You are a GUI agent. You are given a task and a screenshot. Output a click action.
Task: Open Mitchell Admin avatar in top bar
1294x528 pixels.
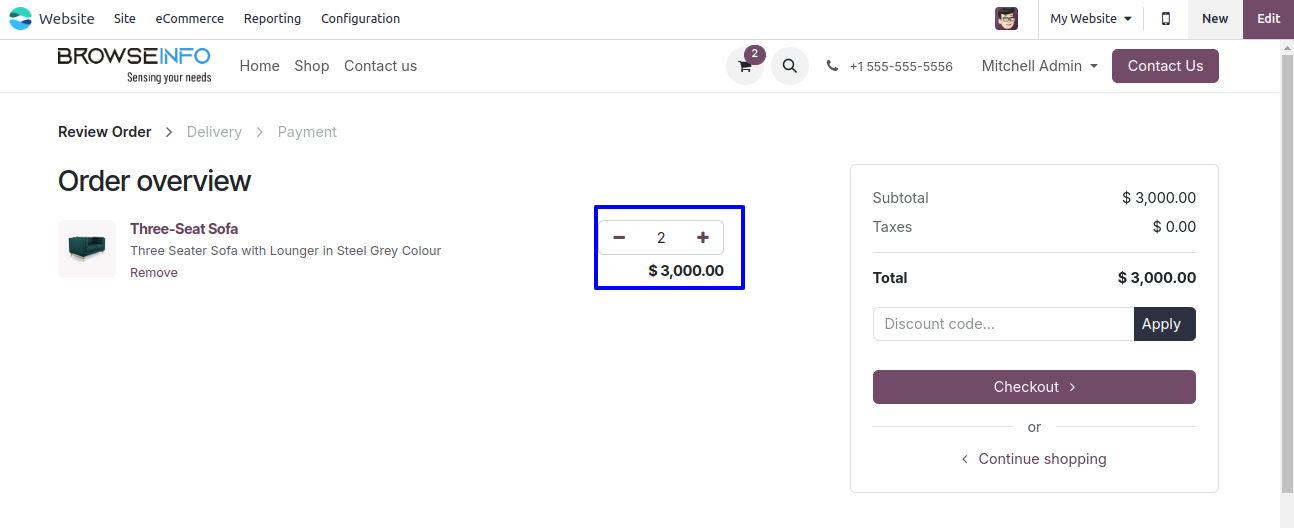[1006, 19]
